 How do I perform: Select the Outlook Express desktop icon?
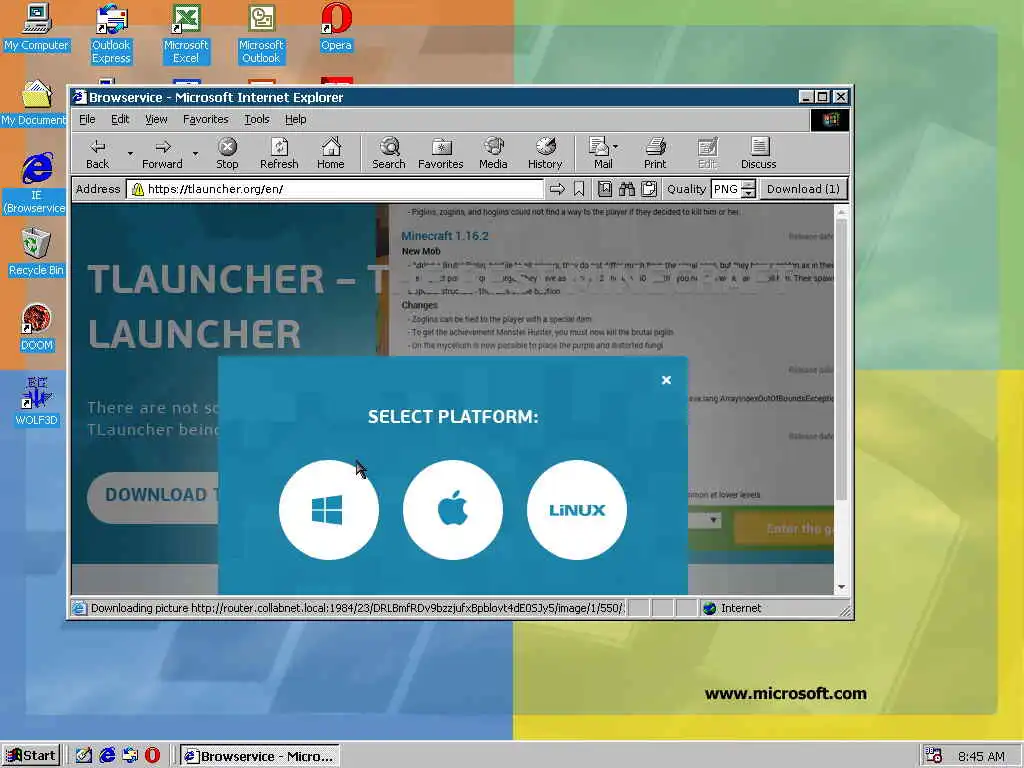pos(111,34)
